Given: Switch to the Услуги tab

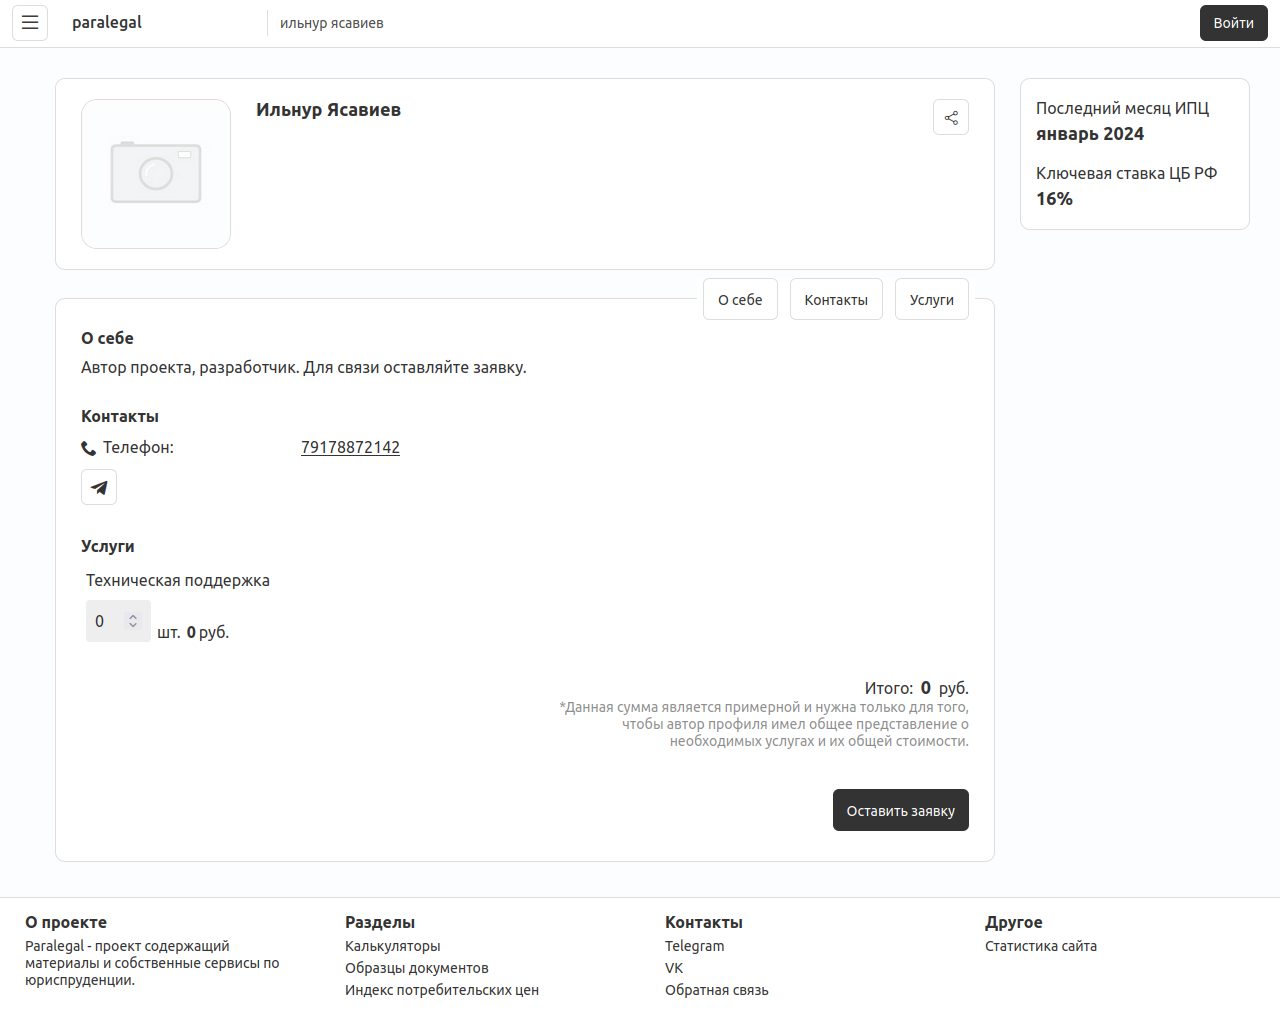Looking at the screenshot, I should coord(932,299).
